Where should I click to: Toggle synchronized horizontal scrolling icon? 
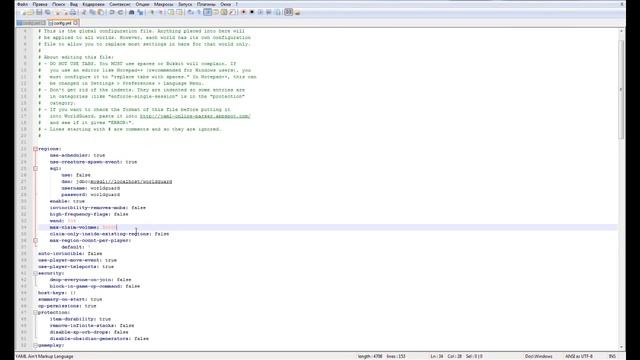pyautogui.click(x=179, y=12)
